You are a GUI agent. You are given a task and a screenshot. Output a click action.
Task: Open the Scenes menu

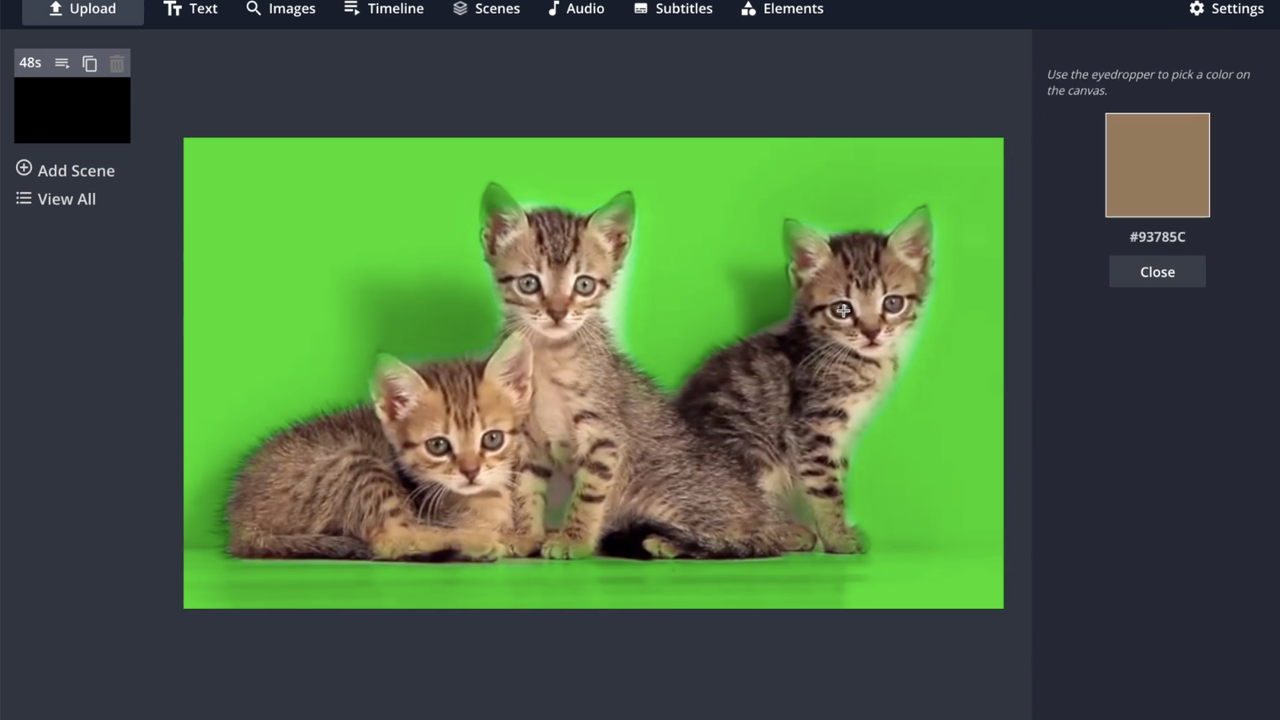486,9
